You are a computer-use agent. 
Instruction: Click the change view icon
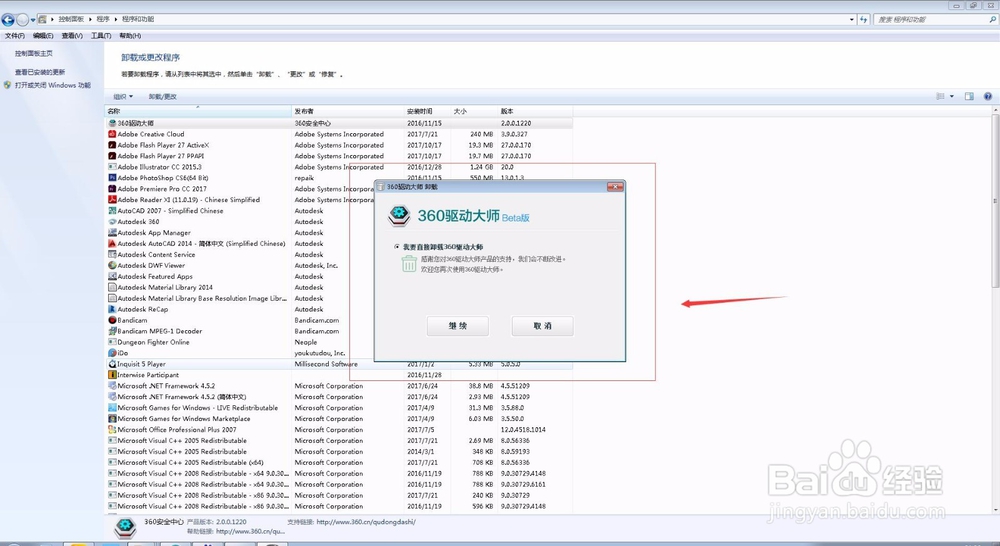[x=940, y=96]
